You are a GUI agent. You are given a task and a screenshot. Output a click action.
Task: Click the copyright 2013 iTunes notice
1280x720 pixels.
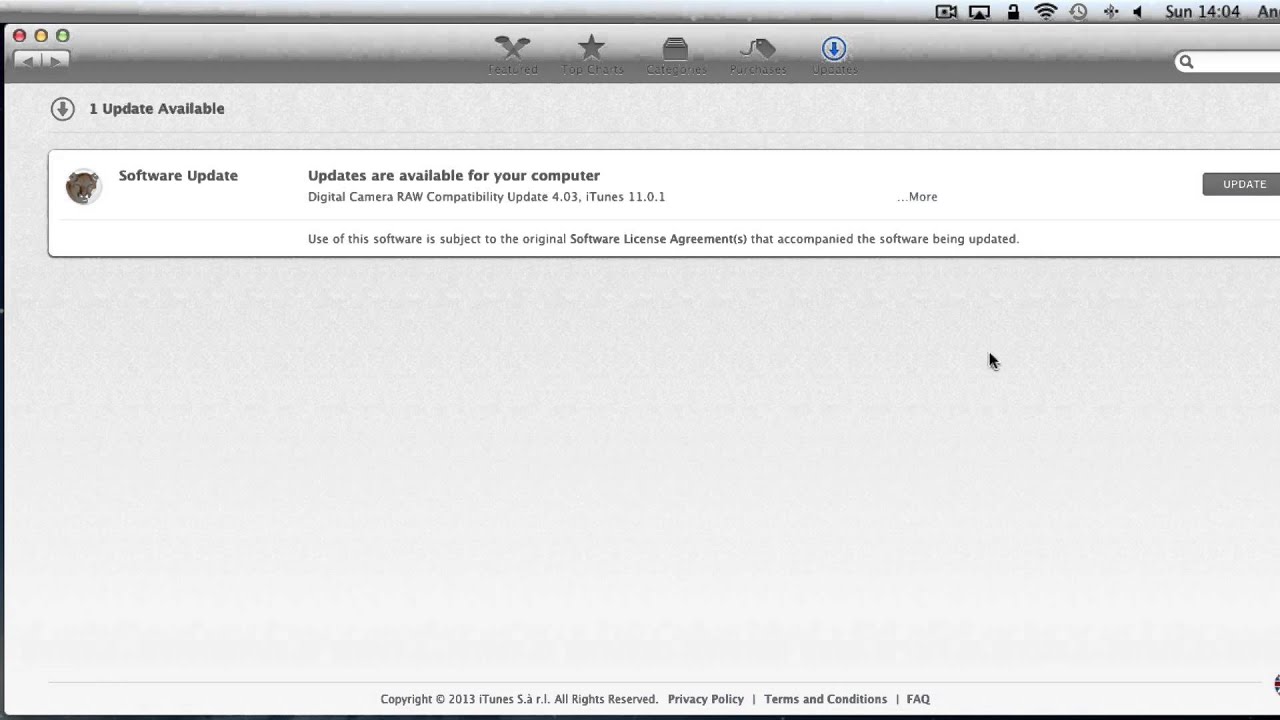[519, 699]
